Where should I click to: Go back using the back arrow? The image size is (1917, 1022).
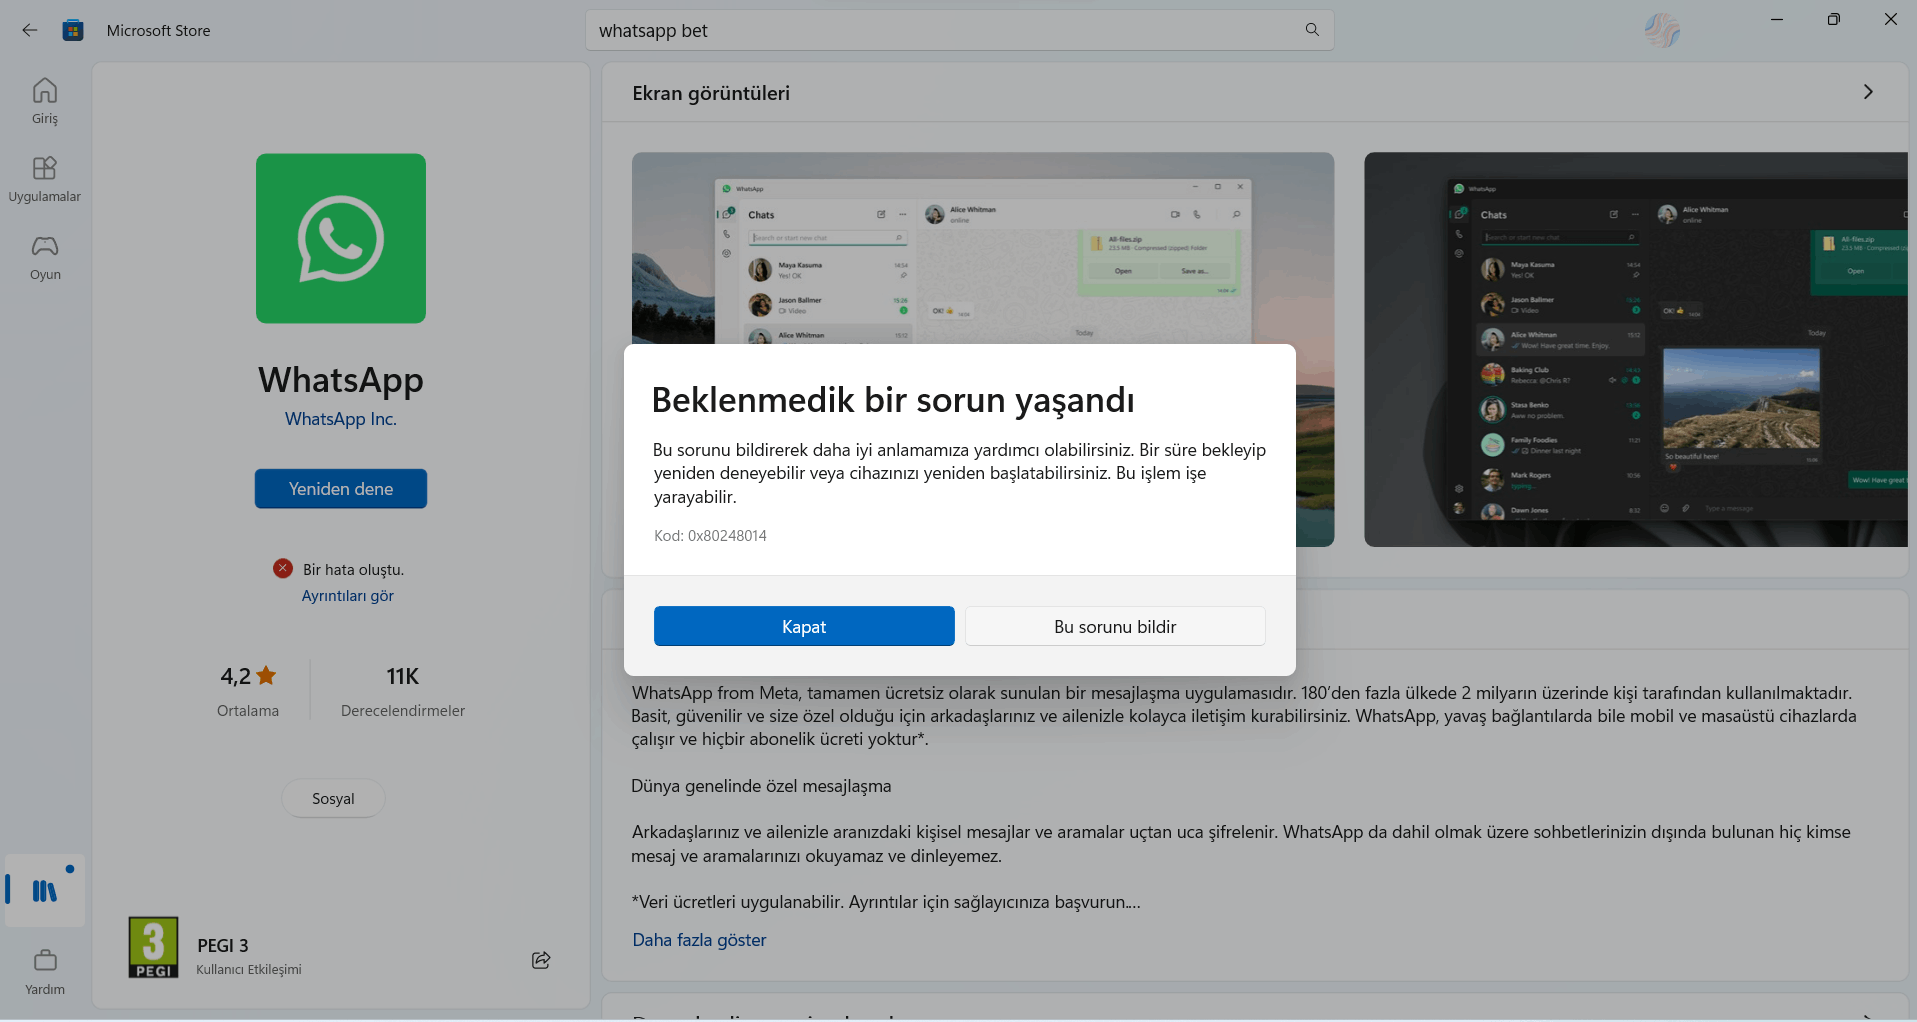(30, 30)
